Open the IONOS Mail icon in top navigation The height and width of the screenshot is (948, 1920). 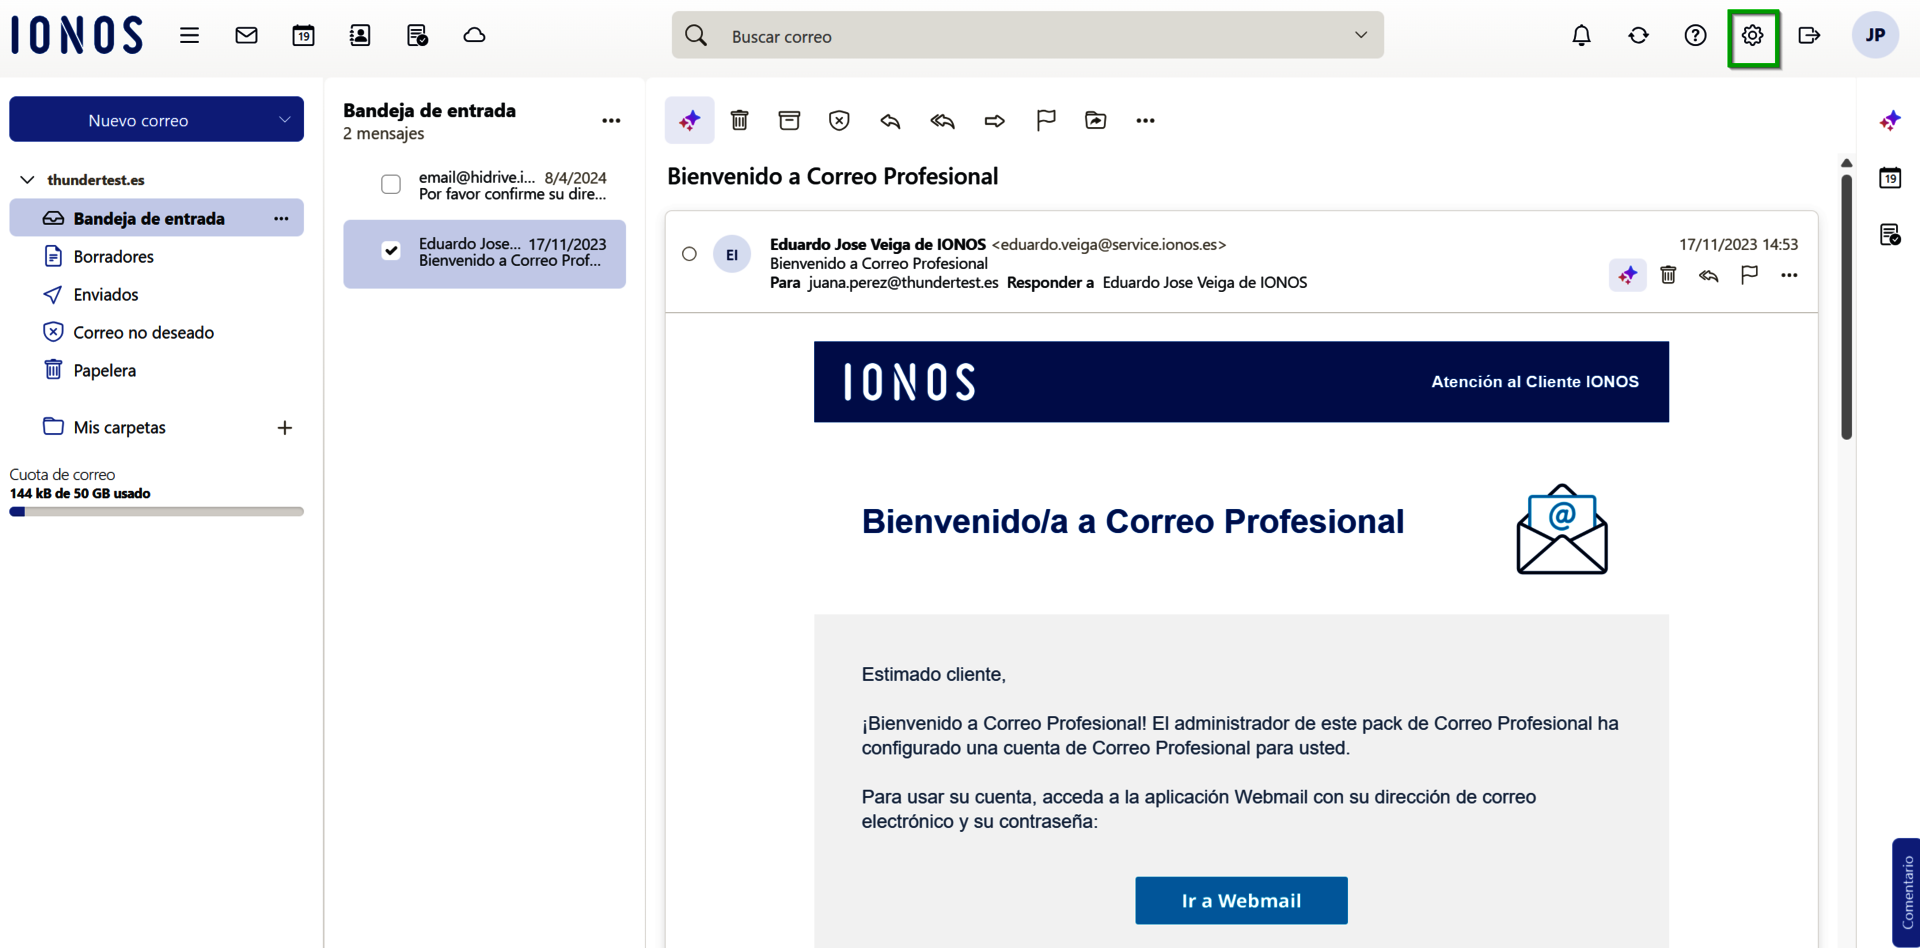tap(246, 35)
